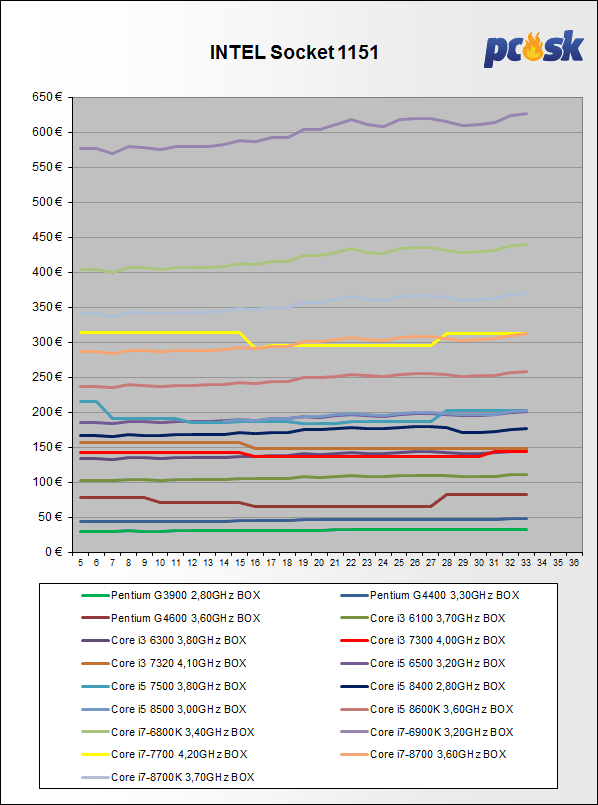Click the Pentium G3900 2,80GHz BOX legend entry
This screenshot has height=805, width=598.
(171, 596)
